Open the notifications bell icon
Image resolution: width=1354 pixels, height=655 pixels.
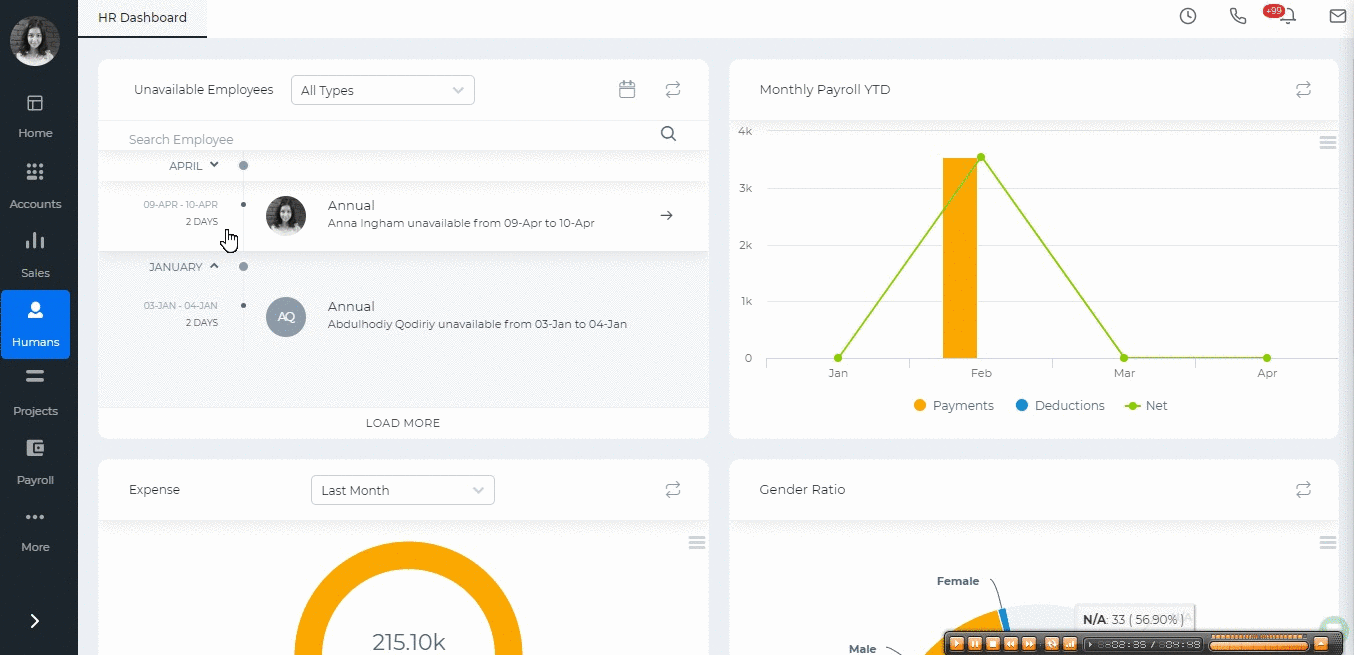(1288, 16)
